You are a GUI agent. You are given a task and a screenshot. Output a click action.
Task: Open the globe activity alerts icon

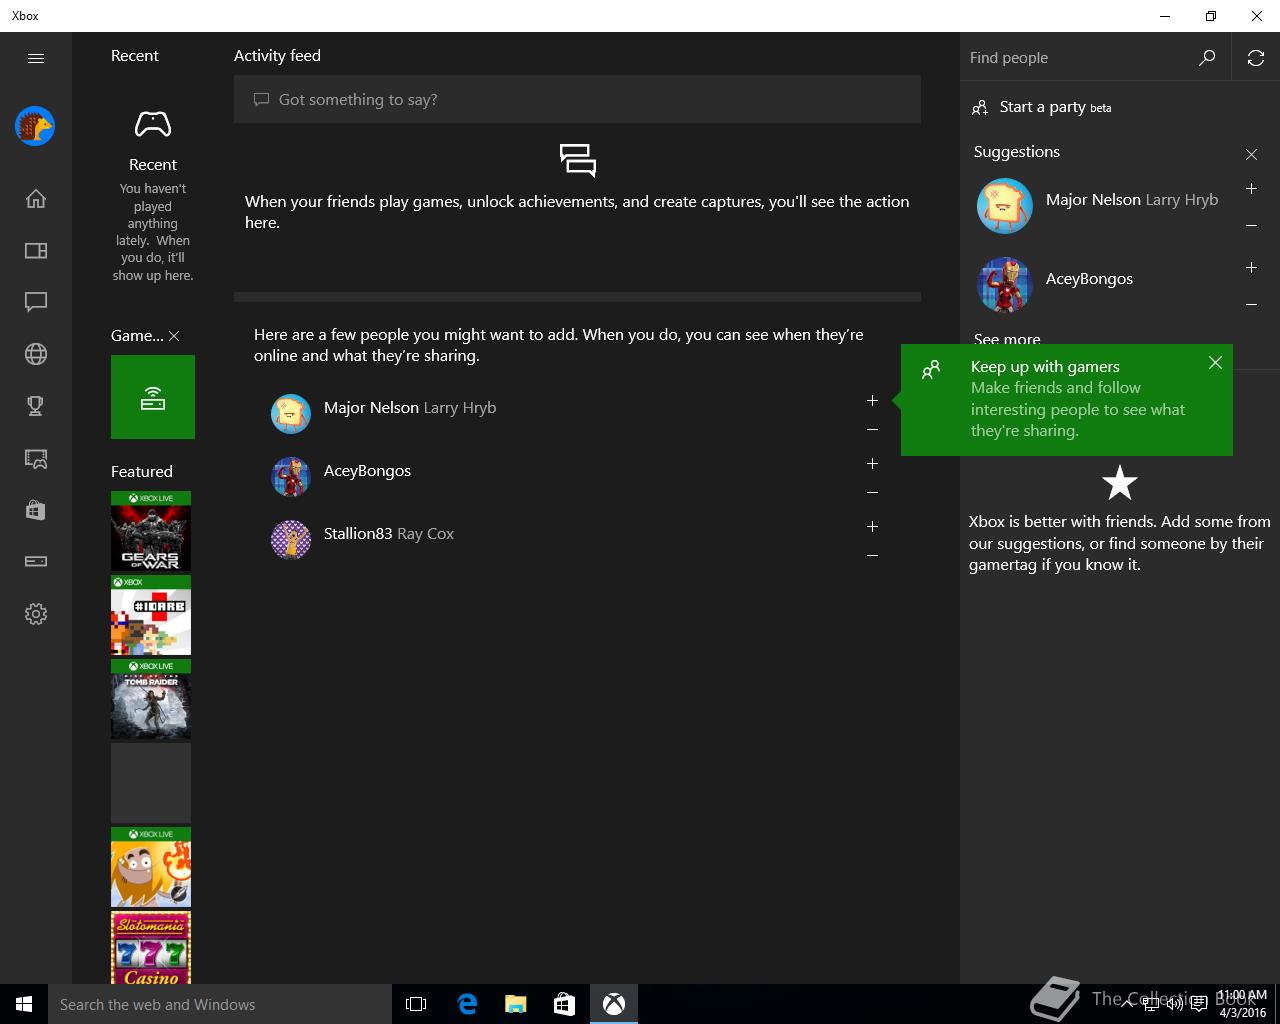(36, 354)
